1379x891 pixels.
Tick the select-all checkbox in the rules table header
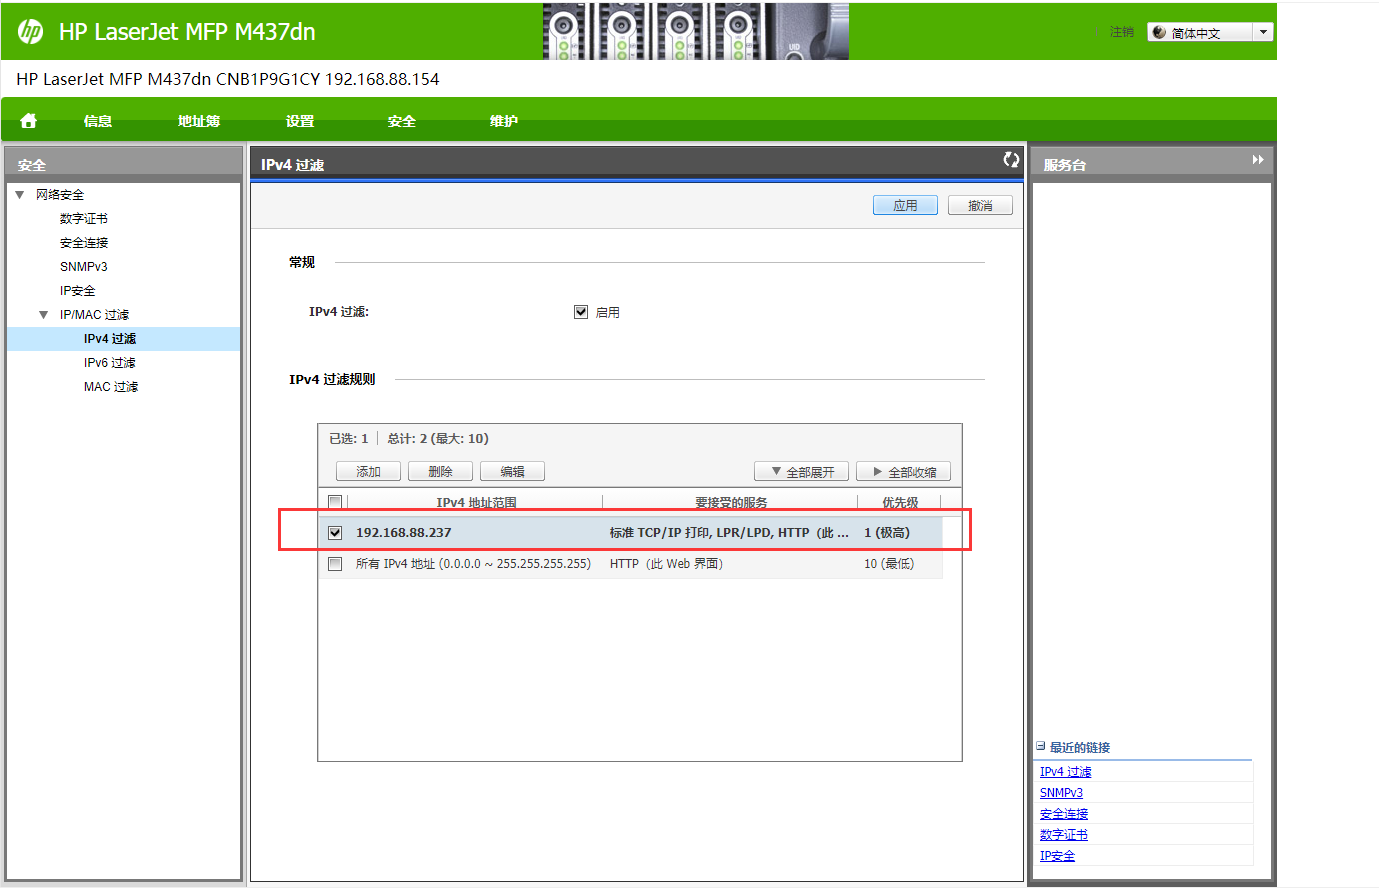tap(335, 502)
